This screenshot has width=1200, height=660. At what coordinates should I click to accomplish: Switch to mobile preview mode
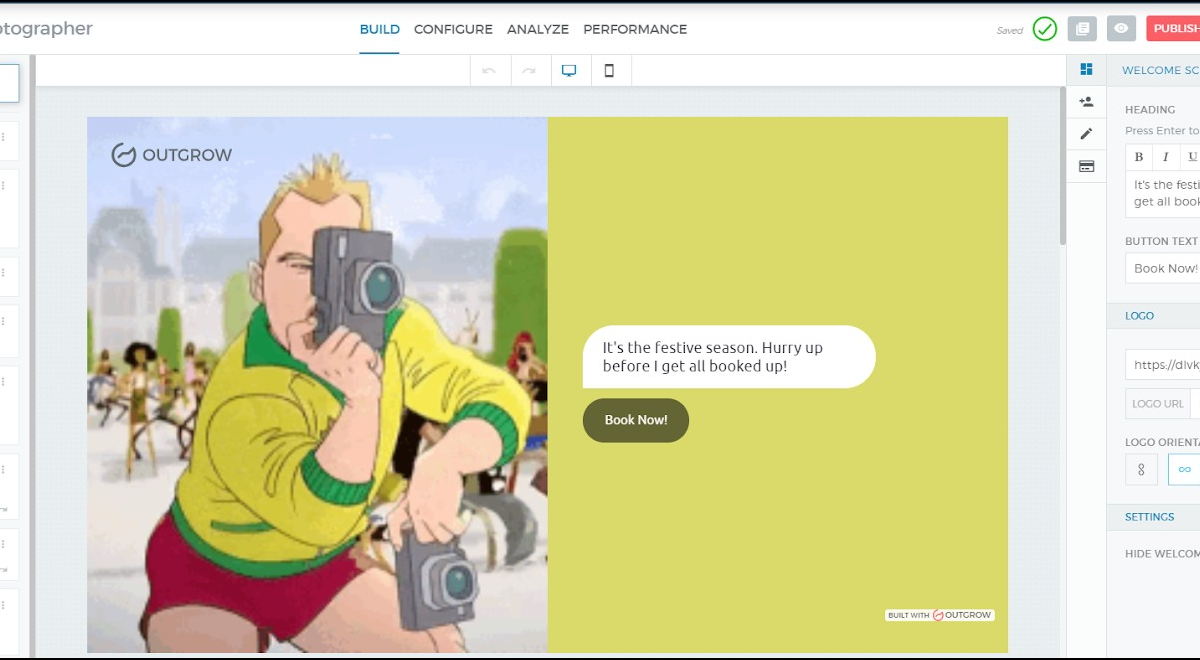[x=609, y=71]
